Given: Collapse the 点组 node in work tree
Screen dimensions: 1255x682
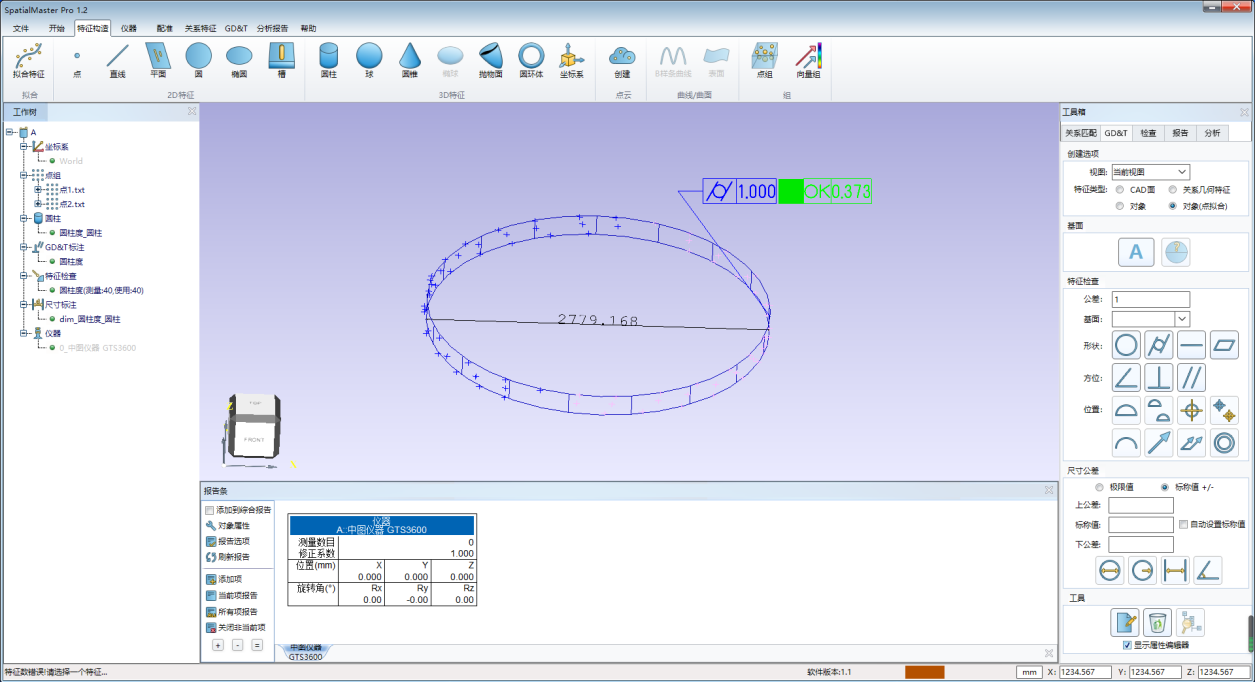Looking at the screenshot, I should [x=24, y=175].
